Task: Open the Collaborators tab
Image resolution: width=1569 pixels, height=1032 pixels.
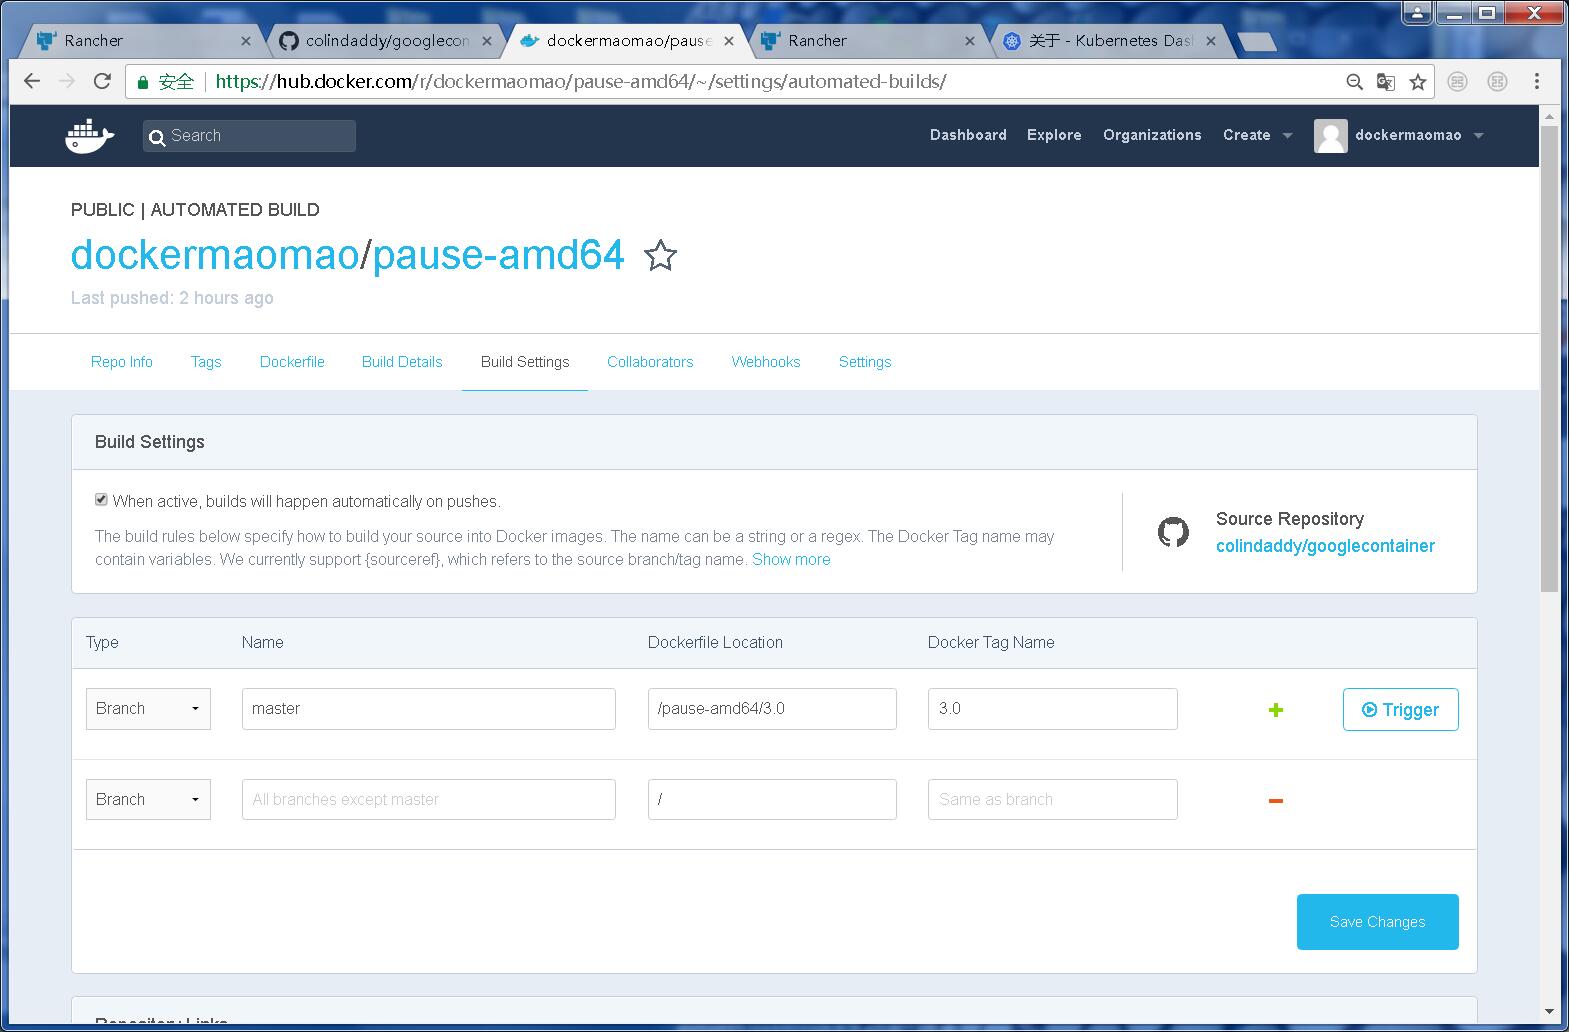Action: coord(650,362)
